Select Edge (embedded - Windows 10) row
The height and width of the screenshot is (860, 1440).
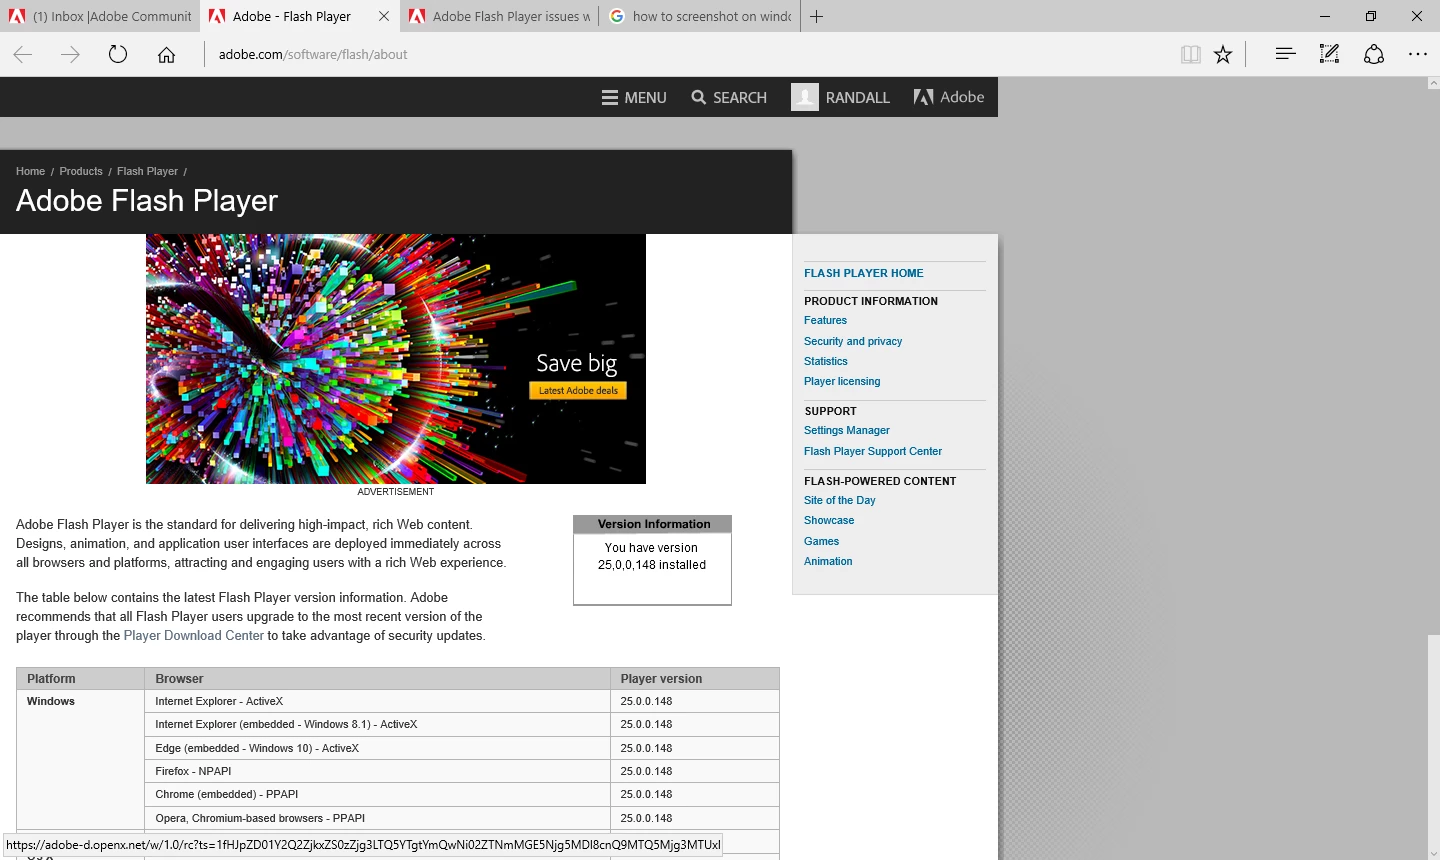462,748
